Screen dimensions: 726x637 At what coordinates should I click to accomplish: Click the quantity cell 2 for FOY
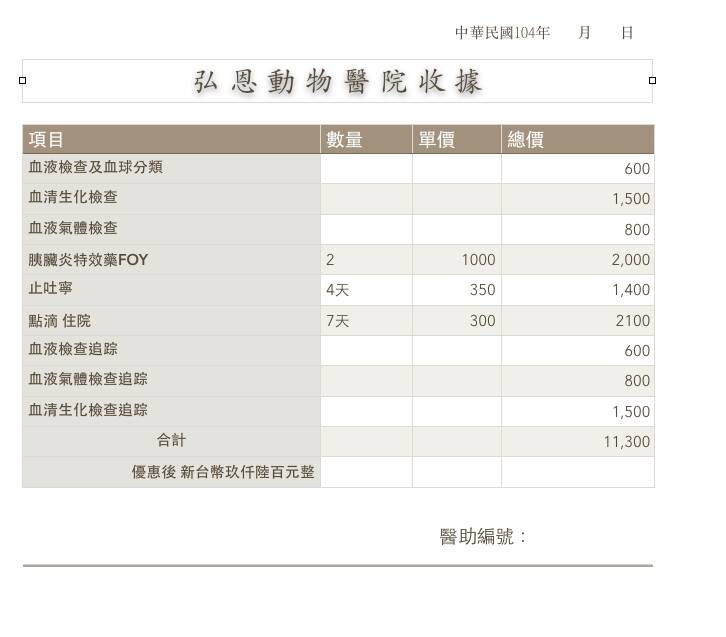(366, 260)
